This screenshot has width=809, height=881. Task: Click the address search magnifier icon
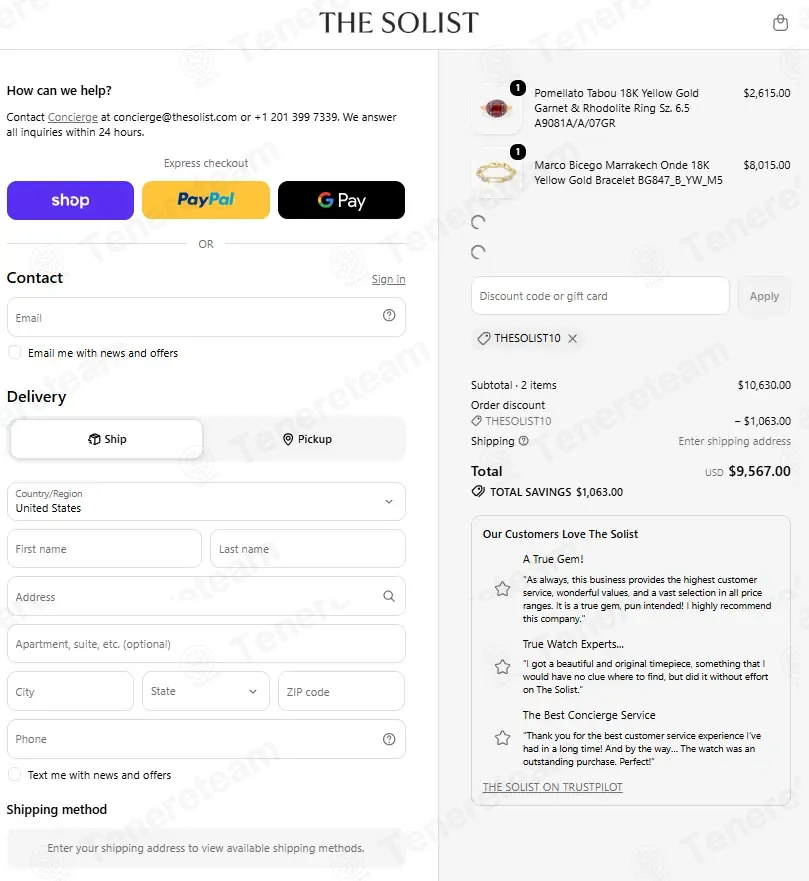[389, 596]
